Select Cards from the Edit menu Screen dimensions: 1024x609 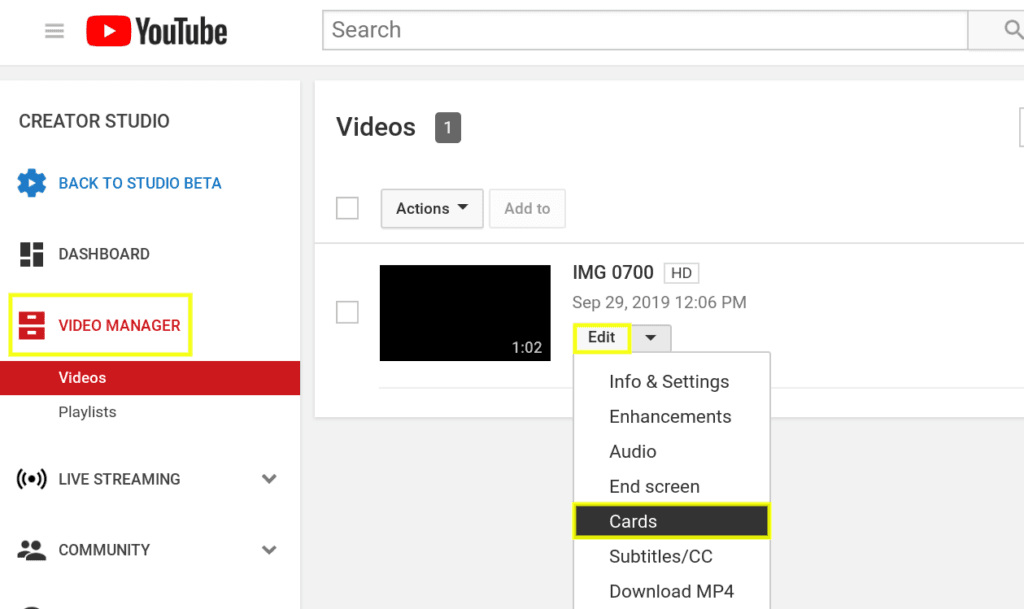point(633,521)
